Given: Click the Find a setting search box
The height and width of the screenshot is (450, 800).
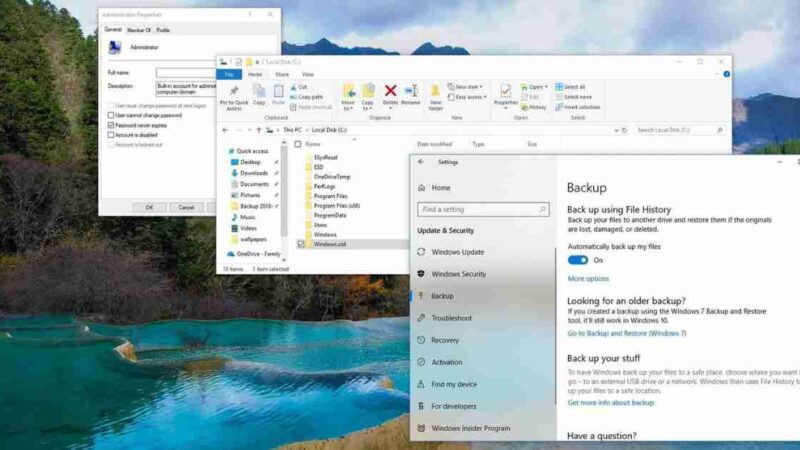Looking at the screenshot, I should (x=483, y=209).
